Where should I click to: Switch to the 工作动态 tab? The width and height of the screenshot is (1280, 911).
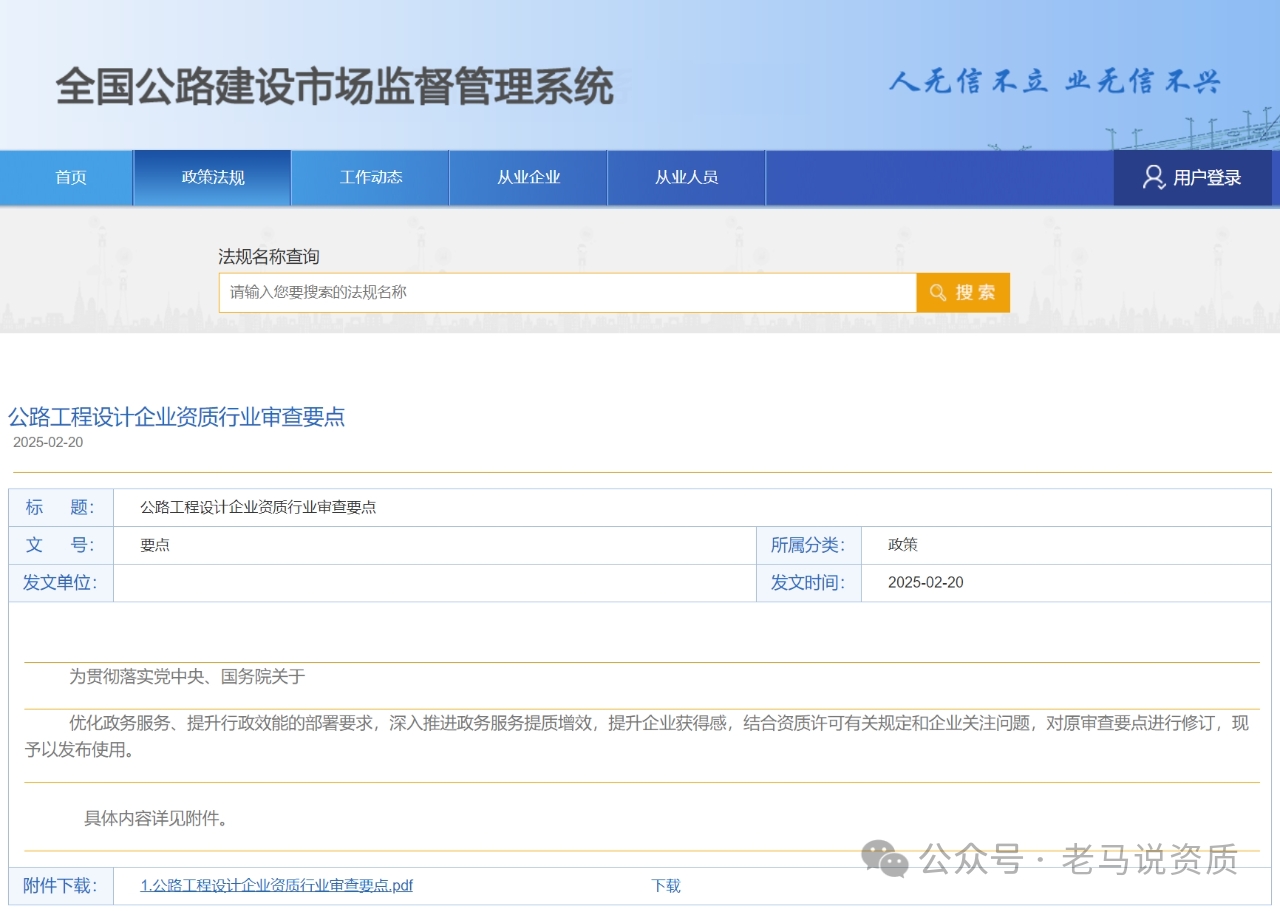coord(371,178)
